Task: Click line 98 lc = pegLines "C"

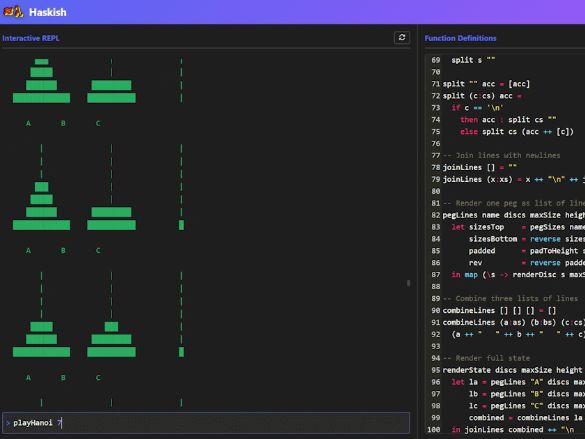Action: 527,406
